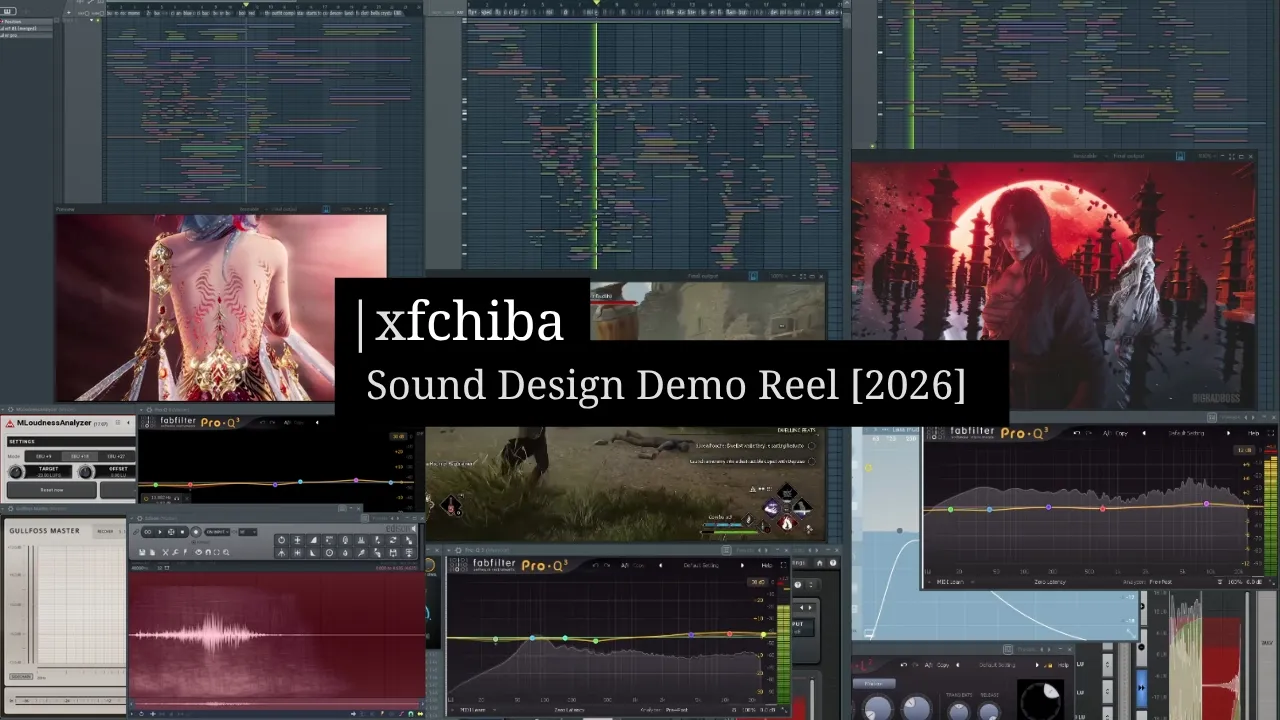Toggle A/B in Pro-Q 3 over the blue curve window
The width and height of the screenshot is (1280, 720).
click(1107, 433)
